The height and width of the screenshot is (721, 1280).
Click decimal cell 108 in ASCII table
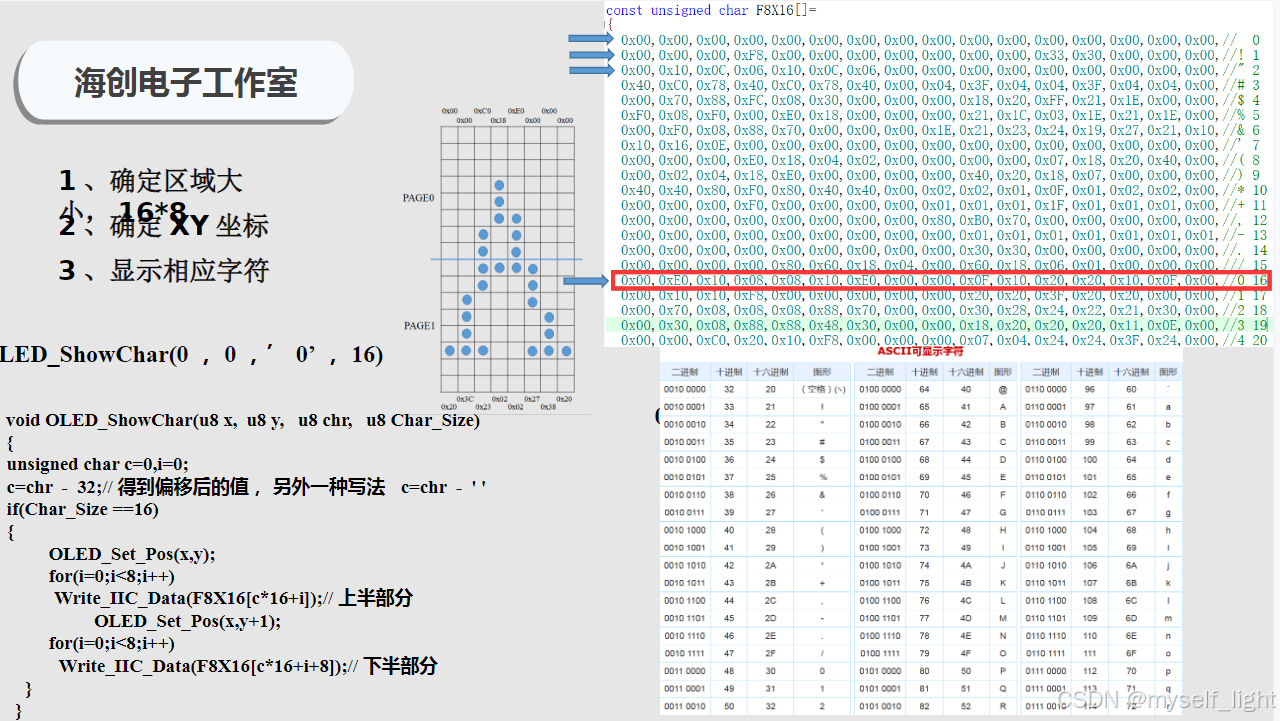tap(1089, 600)
